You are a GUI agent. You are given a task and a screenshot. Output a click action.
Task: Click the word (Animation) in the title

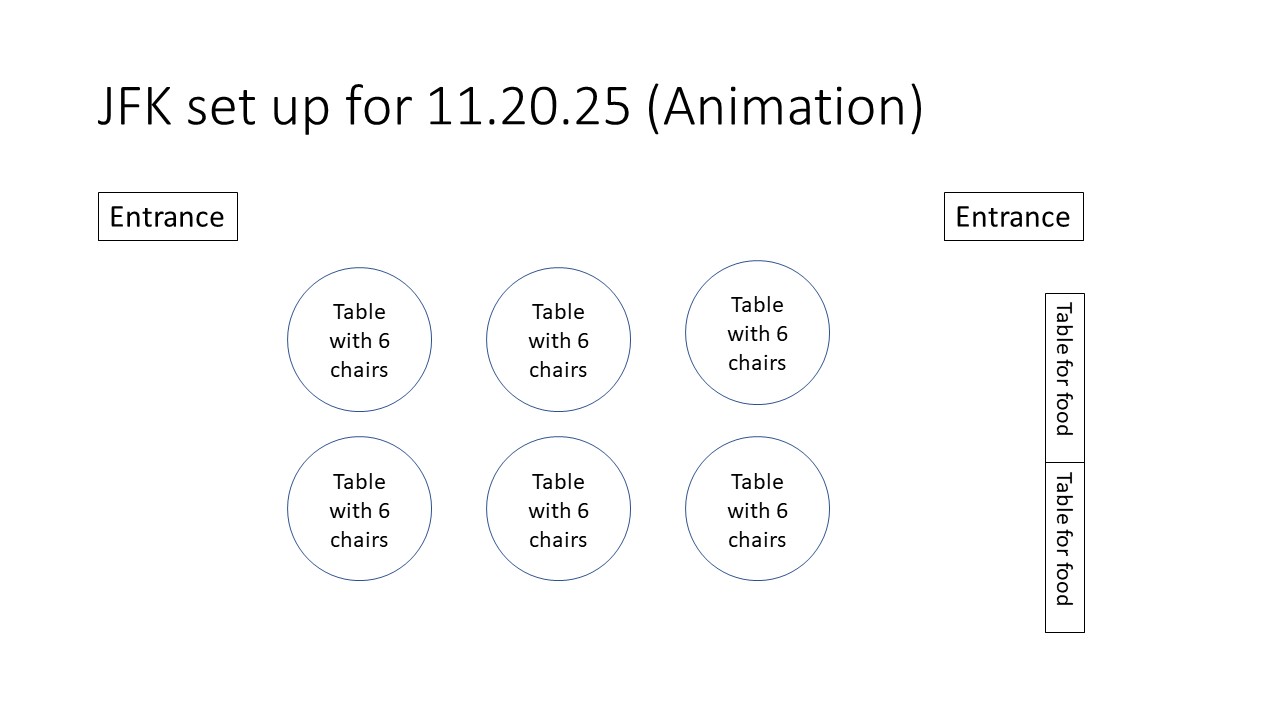(x=784, y=106)
